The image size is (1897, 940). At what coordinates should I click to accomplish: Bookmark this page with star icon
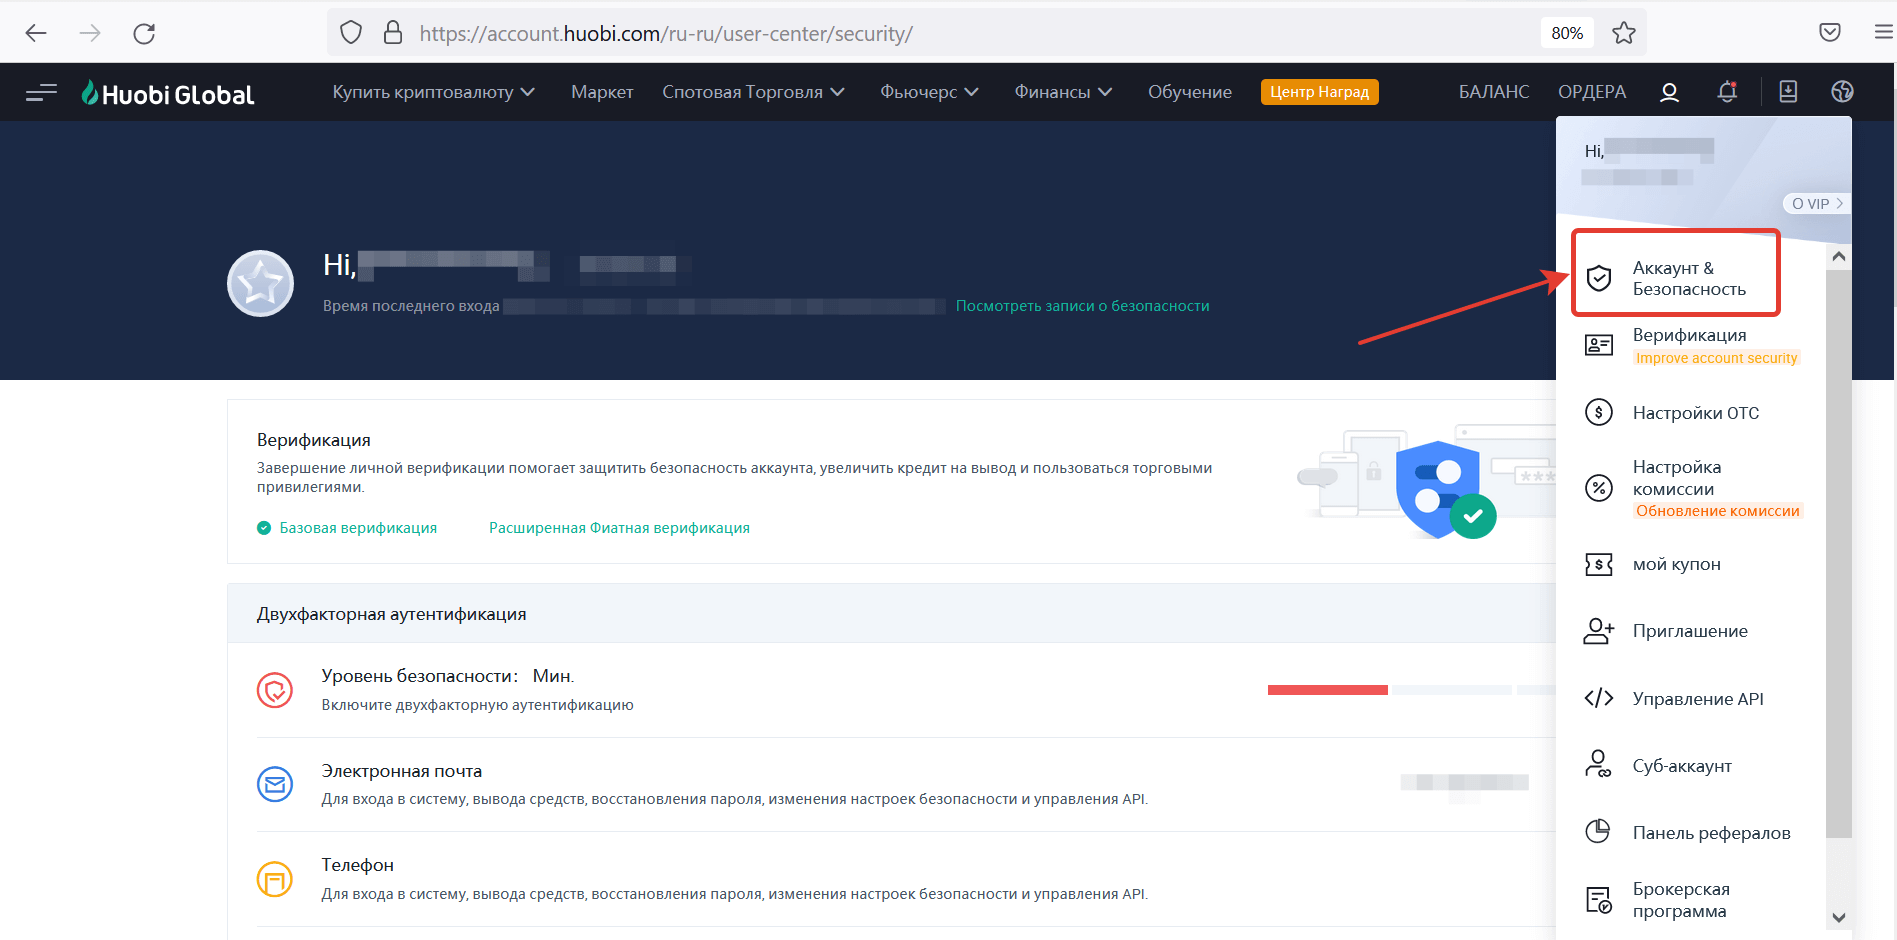(1624, 33)
